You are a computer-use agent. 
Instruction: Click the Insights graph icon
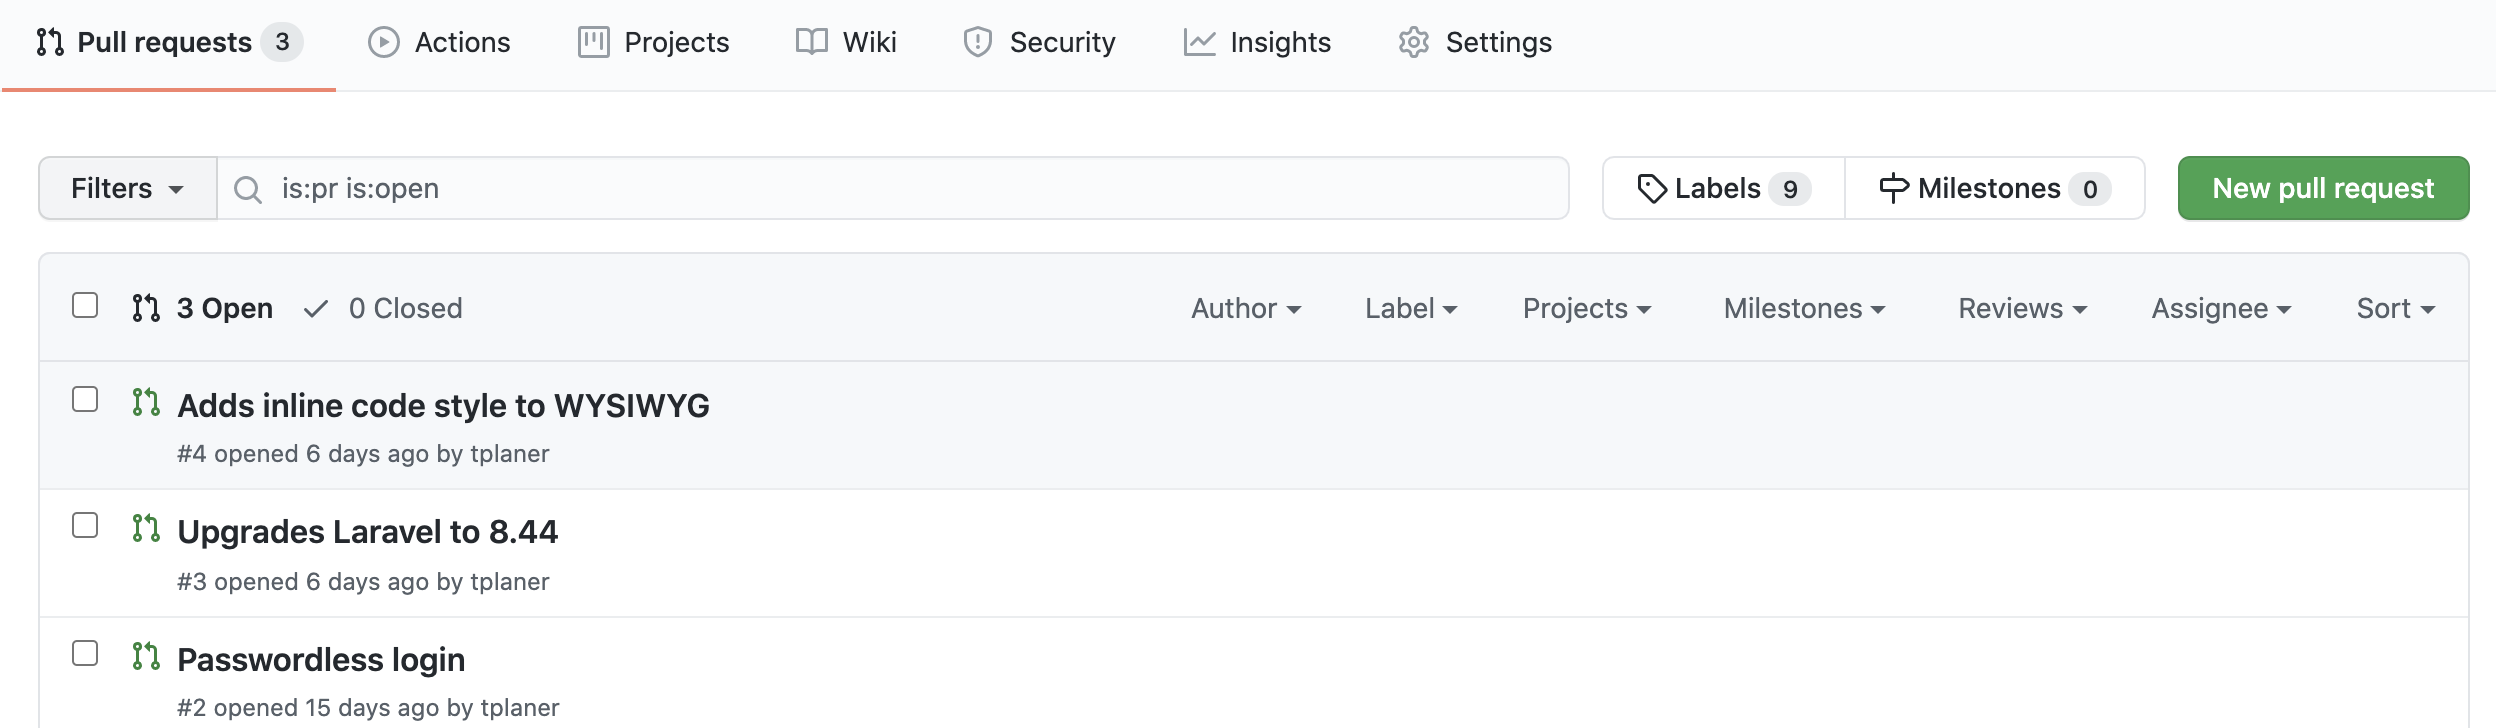(x=1199, y=42)
